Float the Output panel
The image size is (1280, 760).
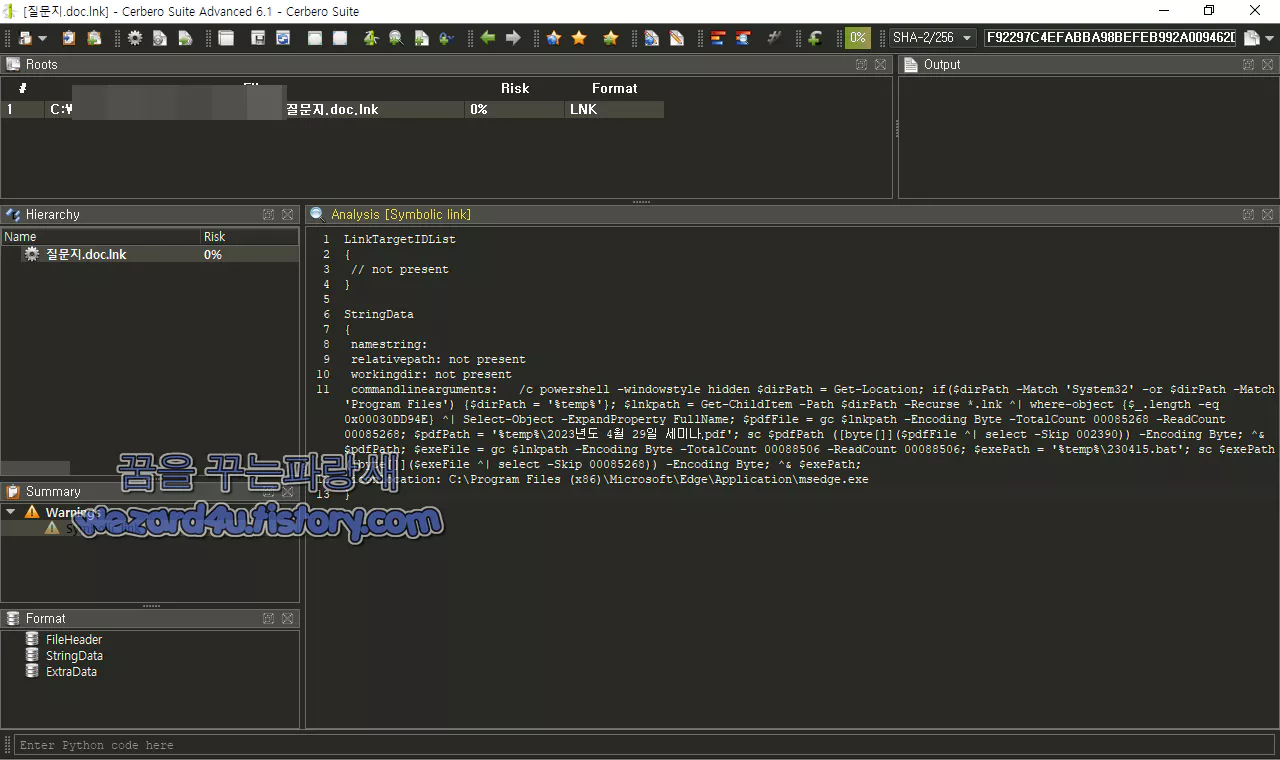pyautogui.click(x=1248, y=64)
